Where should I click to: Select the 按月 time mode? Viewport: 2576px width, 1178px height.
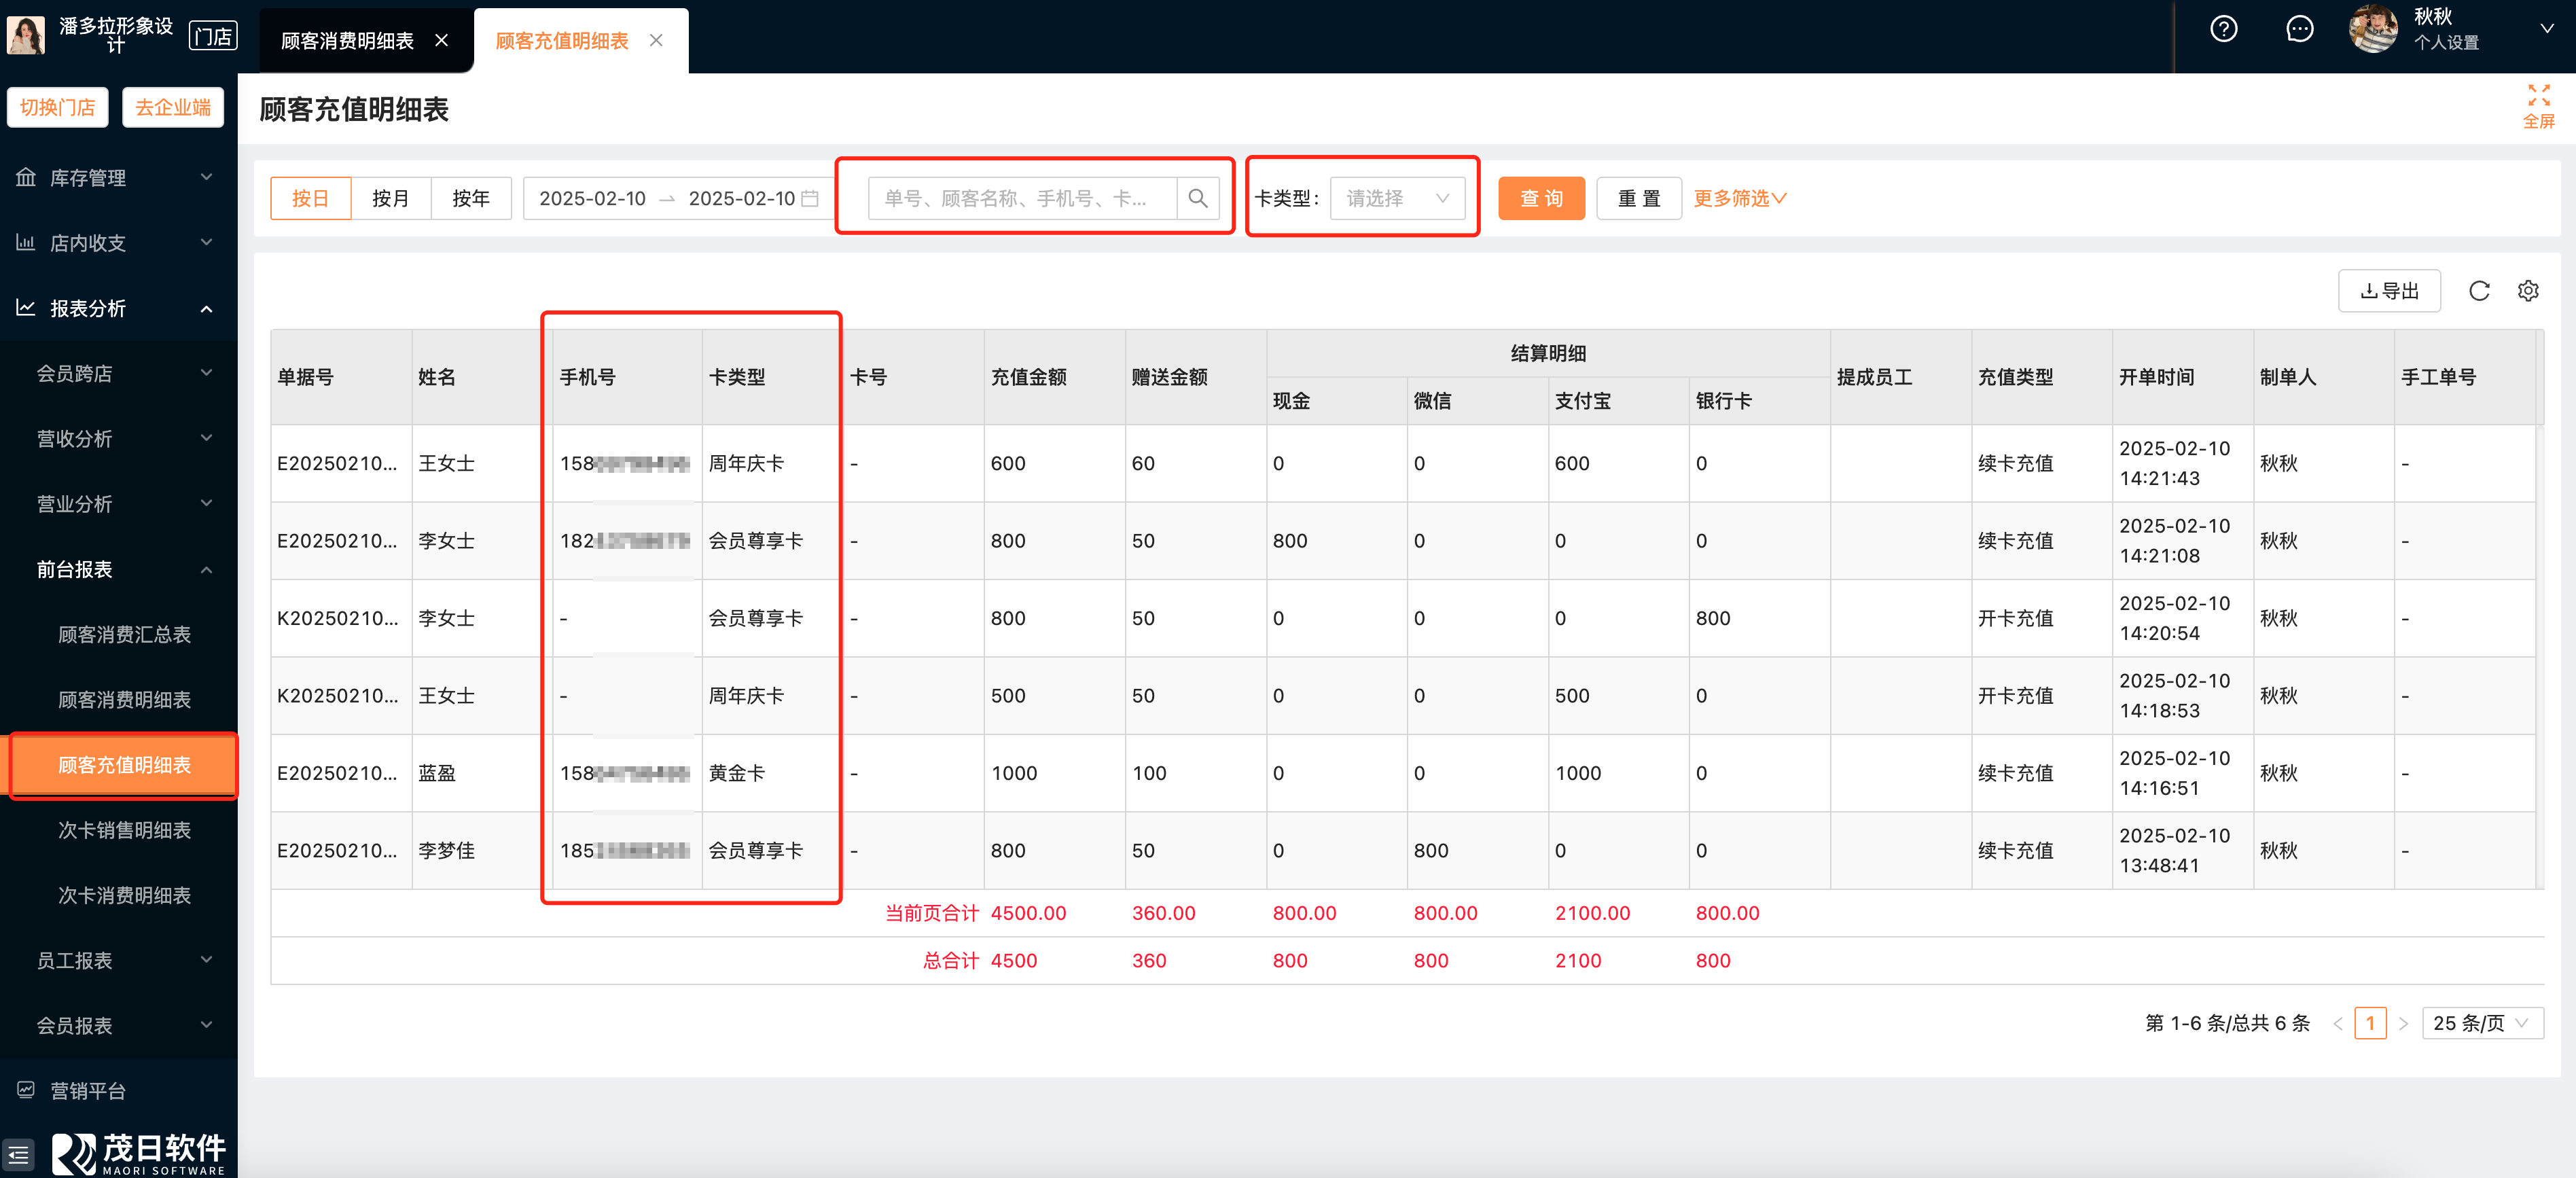click(390, 198)
